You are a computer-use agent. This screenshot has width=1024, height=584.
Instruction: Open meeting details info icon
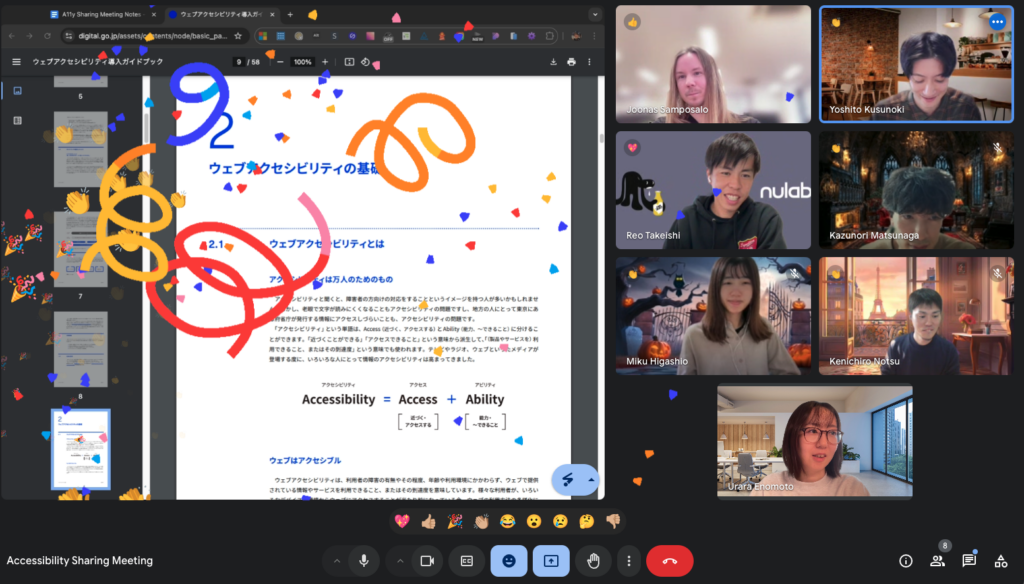906,561
